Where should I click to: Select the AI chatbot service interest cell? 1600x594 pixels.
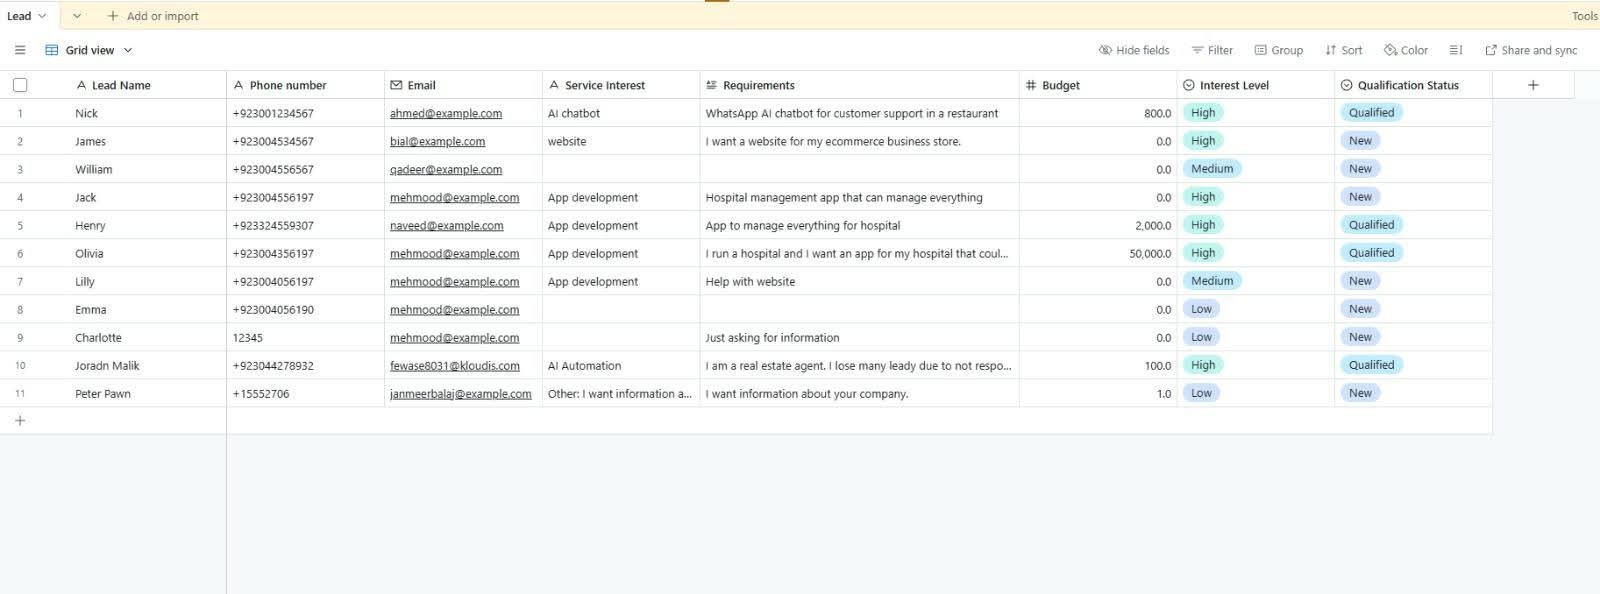(621, 113)
